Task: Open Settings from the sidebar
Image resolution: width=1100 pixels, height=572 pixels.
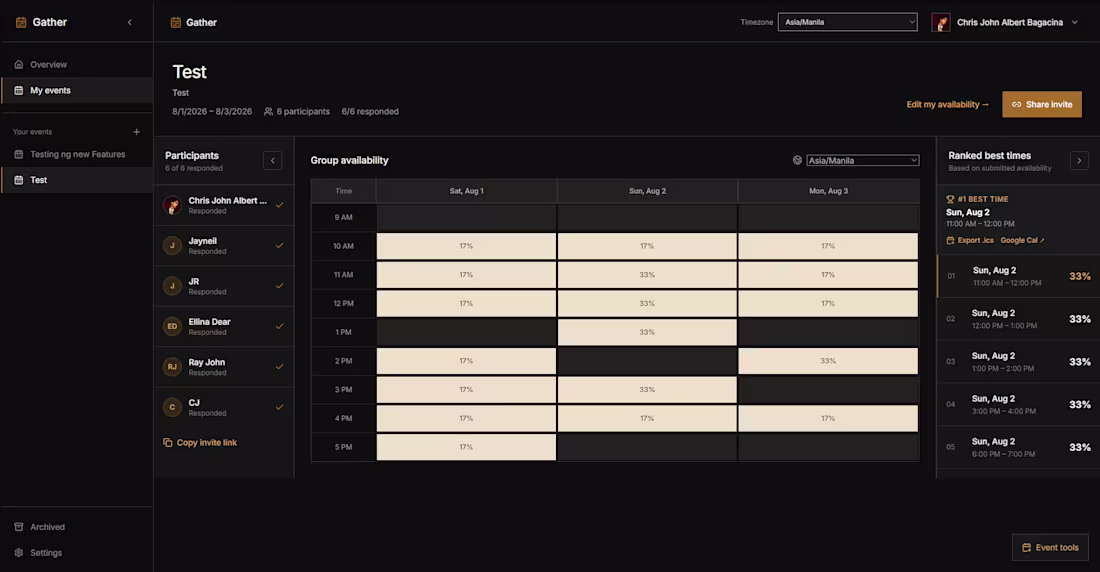Action: pyautogui.click(x=76, y=553)
